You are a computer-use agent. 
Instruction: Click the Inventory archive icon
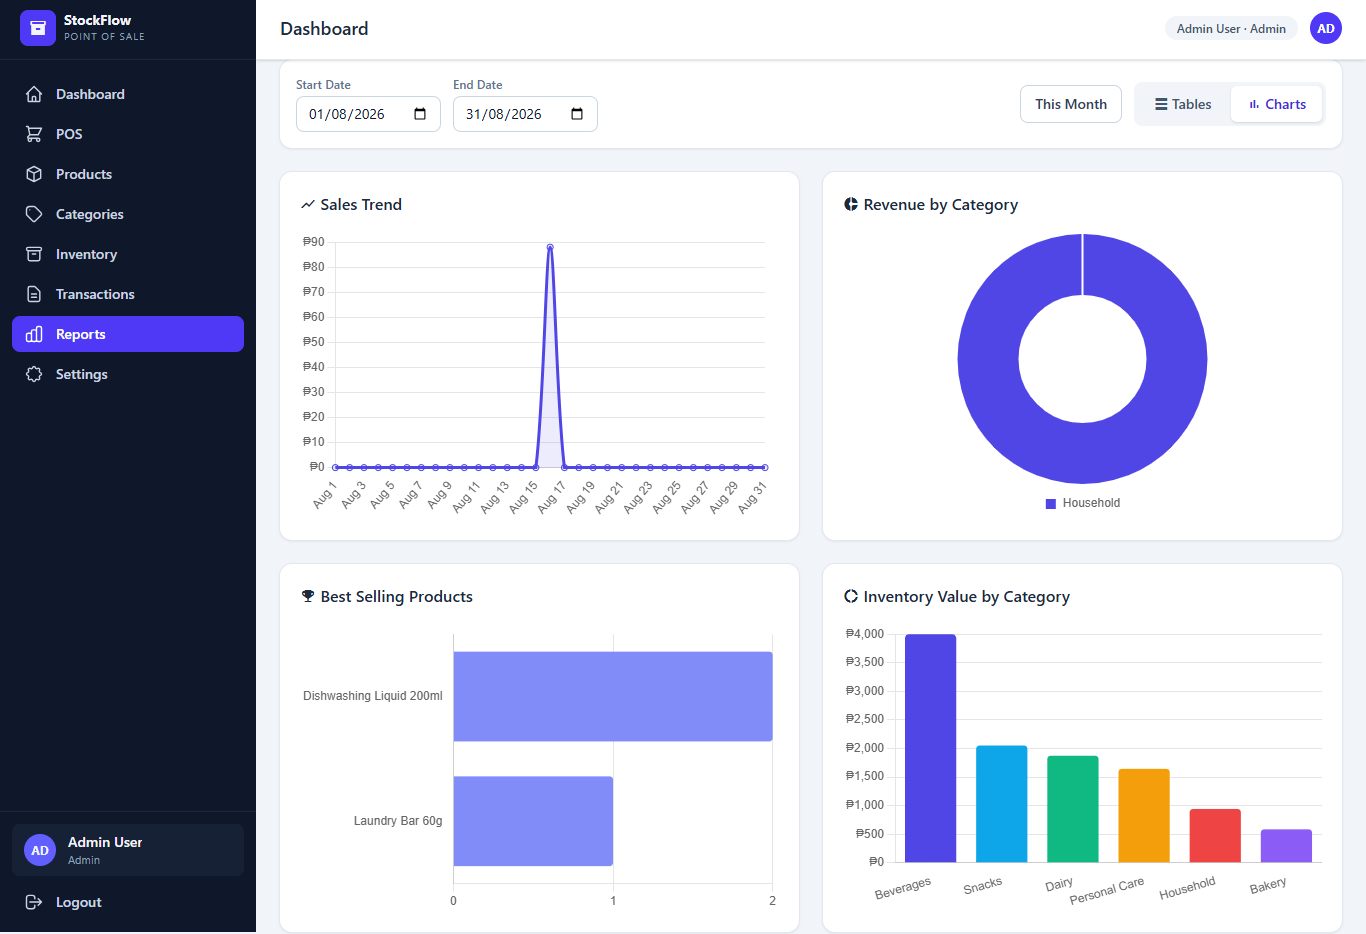[x=34, y=254]
